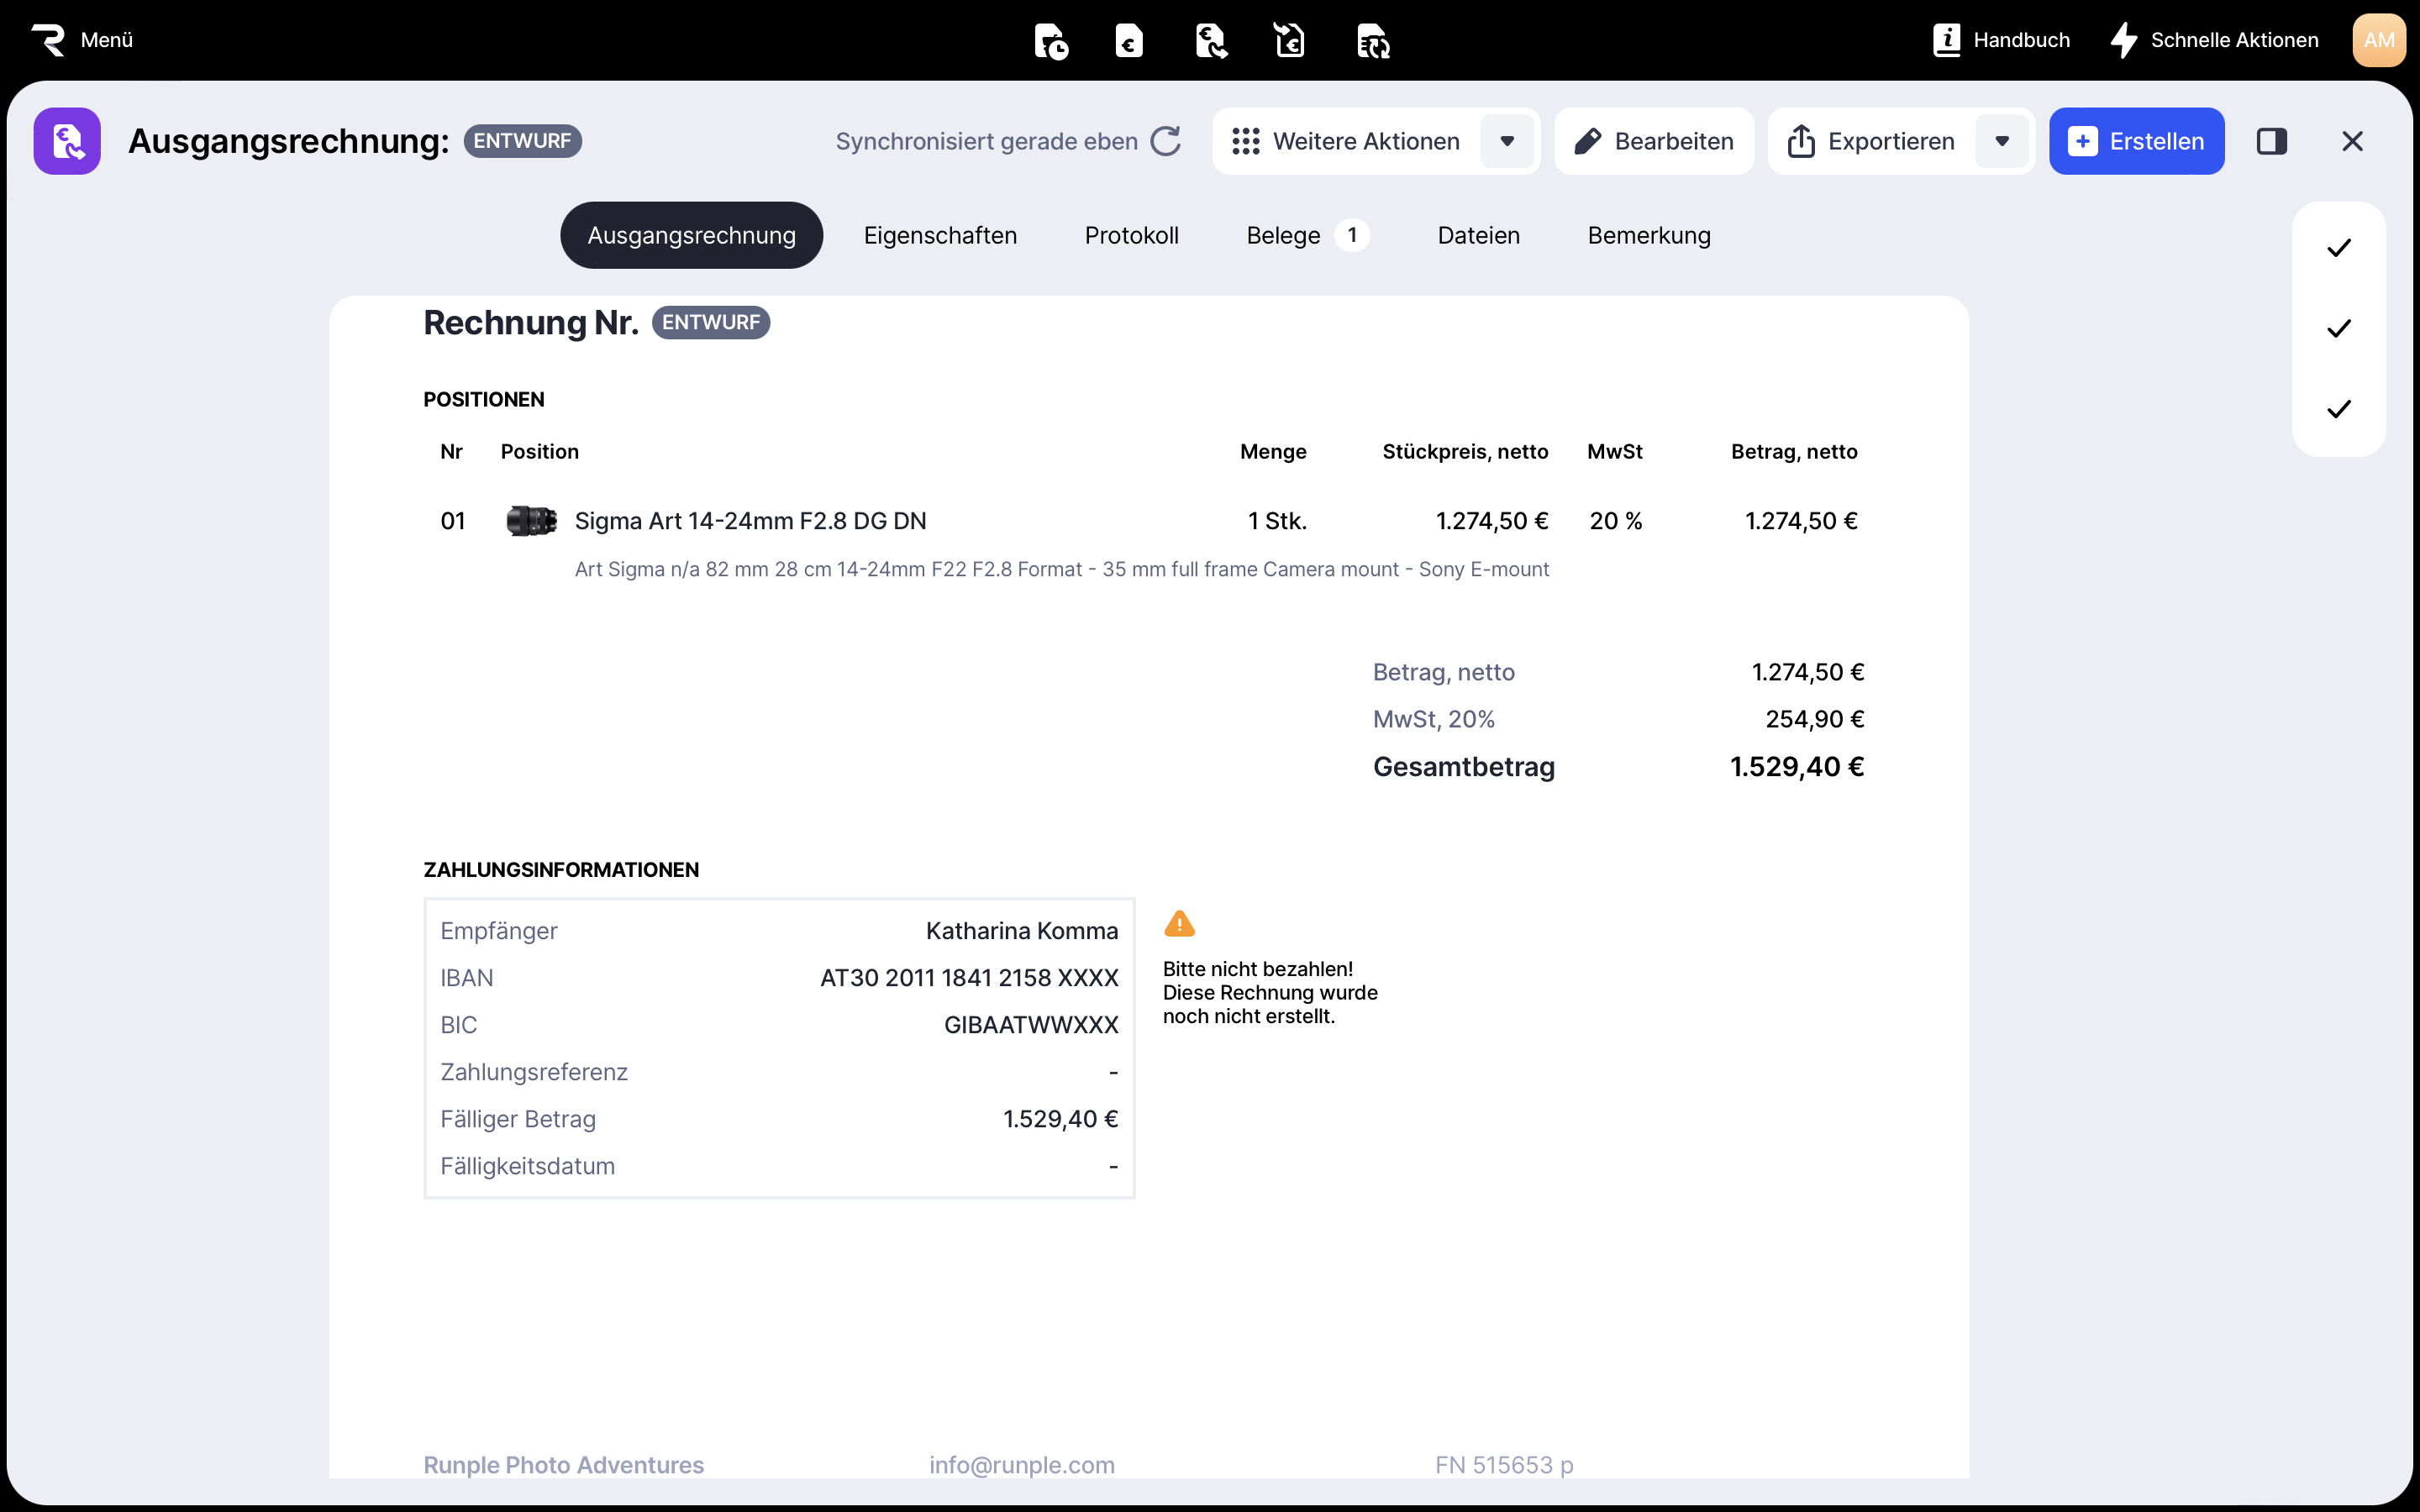Click the Bearbeiten button

(1654, 141)
